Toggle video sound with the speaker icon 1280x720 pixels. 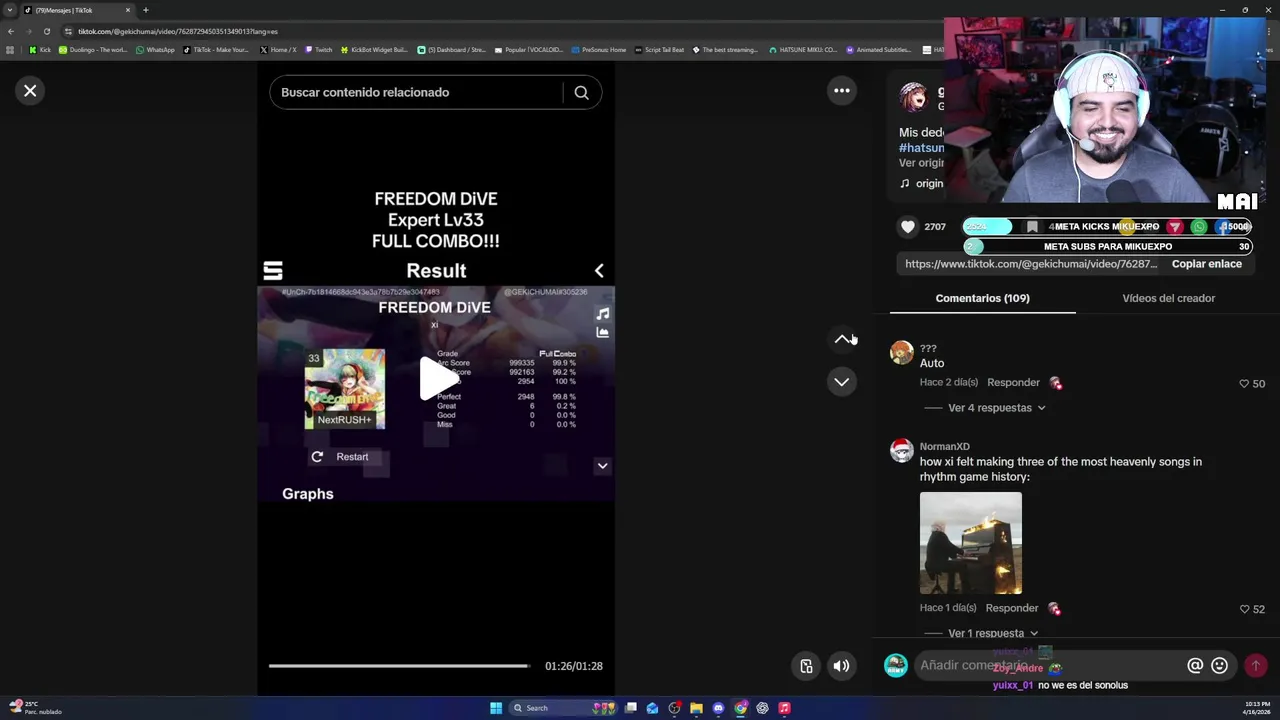[x=842, y=666]
